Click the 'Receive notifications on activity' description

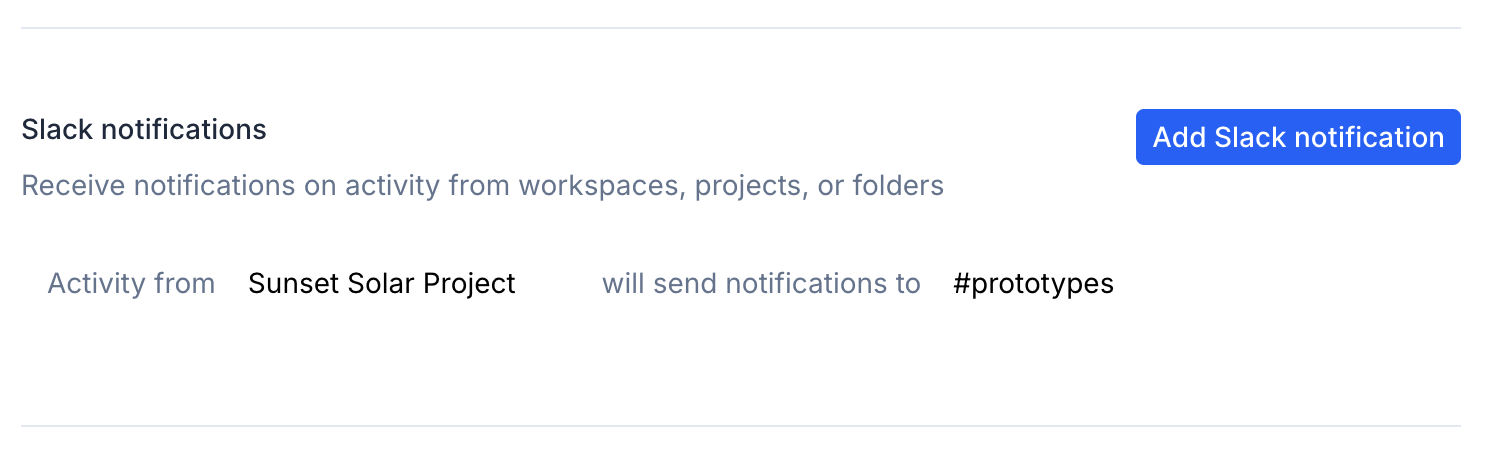(x=482, y=186)
